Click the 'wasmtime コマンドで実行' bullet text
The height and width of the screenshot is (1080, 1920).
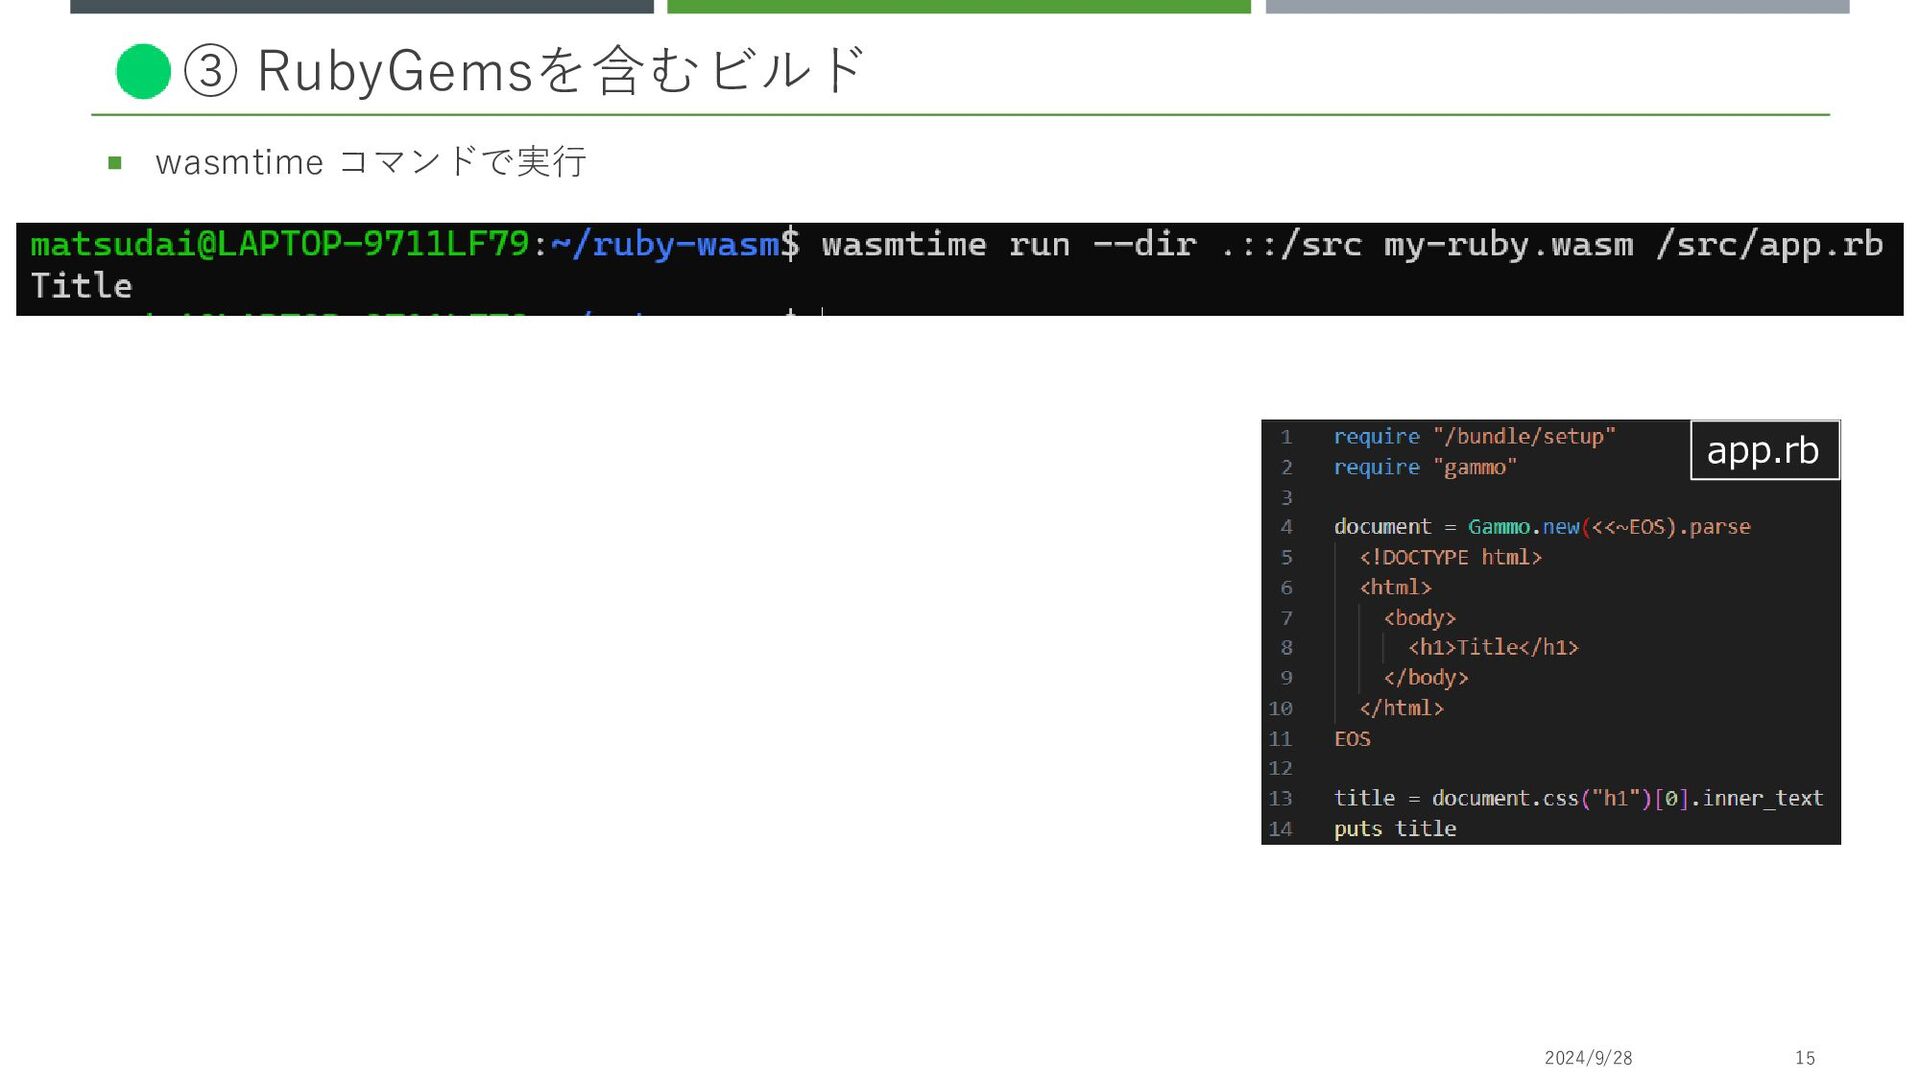pos(370,162)
